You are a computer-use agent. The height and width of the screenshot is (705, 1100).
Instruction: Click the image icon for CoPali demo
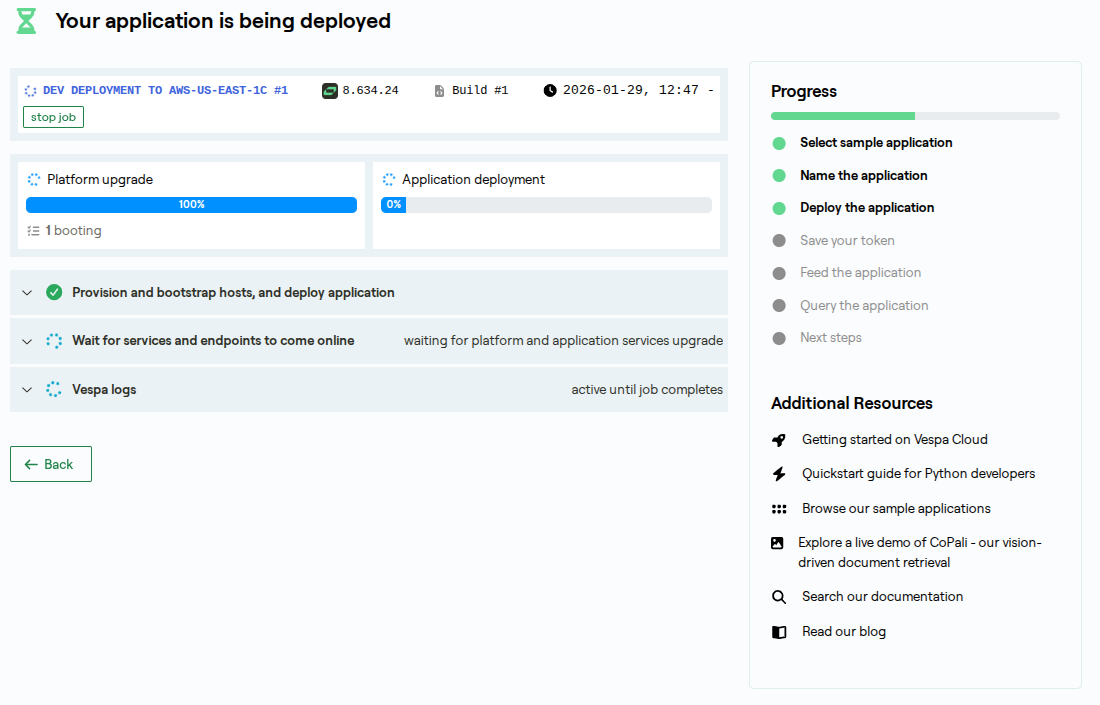click(x=777, y=543)
